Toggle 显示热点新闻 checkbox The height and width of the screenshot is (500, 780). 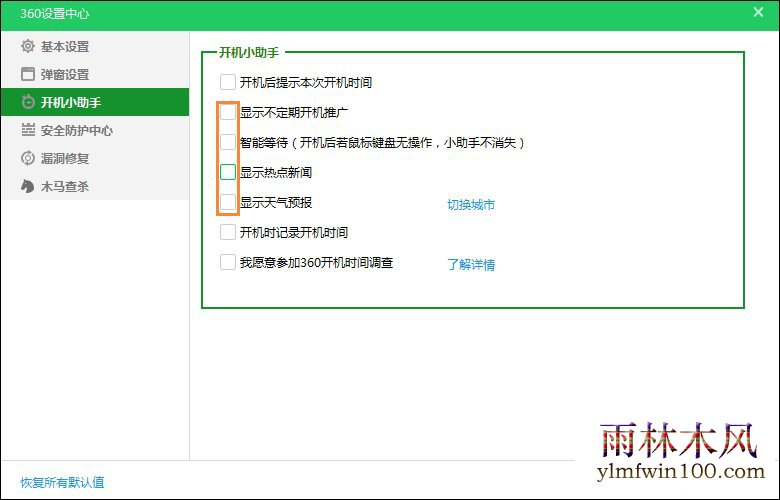(228, 172)
